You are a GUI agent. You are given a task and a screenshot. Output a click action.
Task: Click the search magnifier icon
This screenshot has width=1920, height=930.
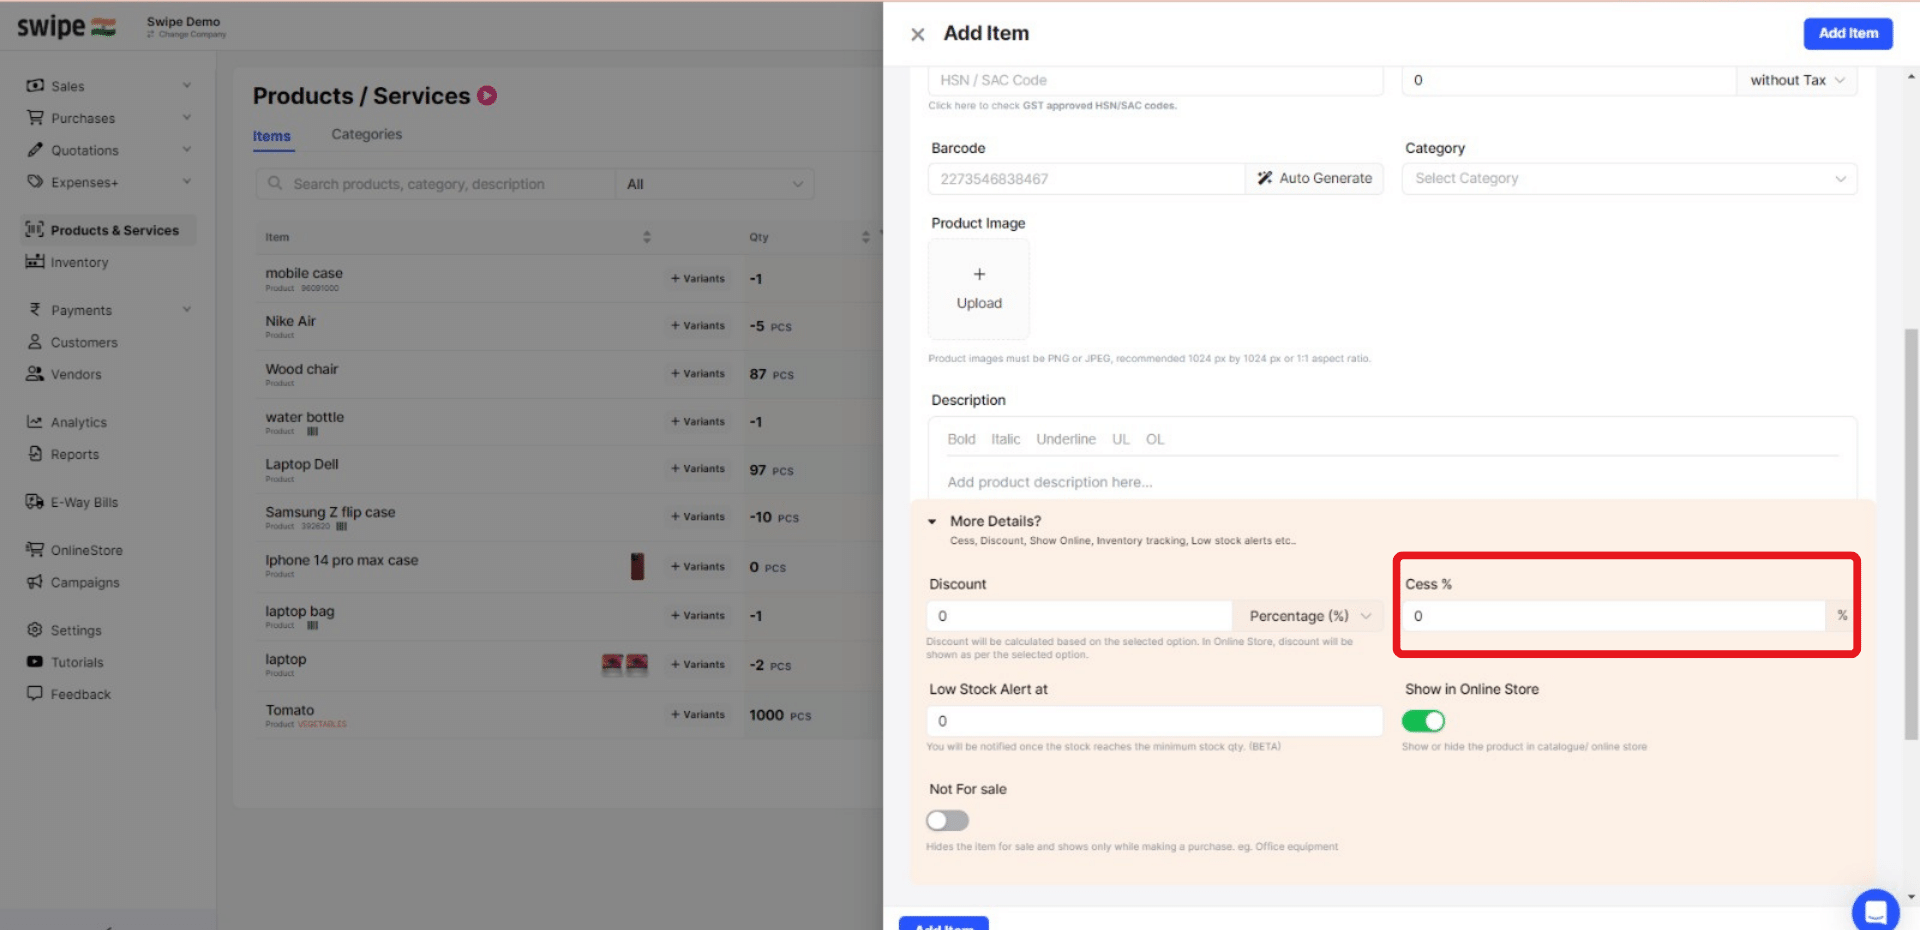coord(275,184)
